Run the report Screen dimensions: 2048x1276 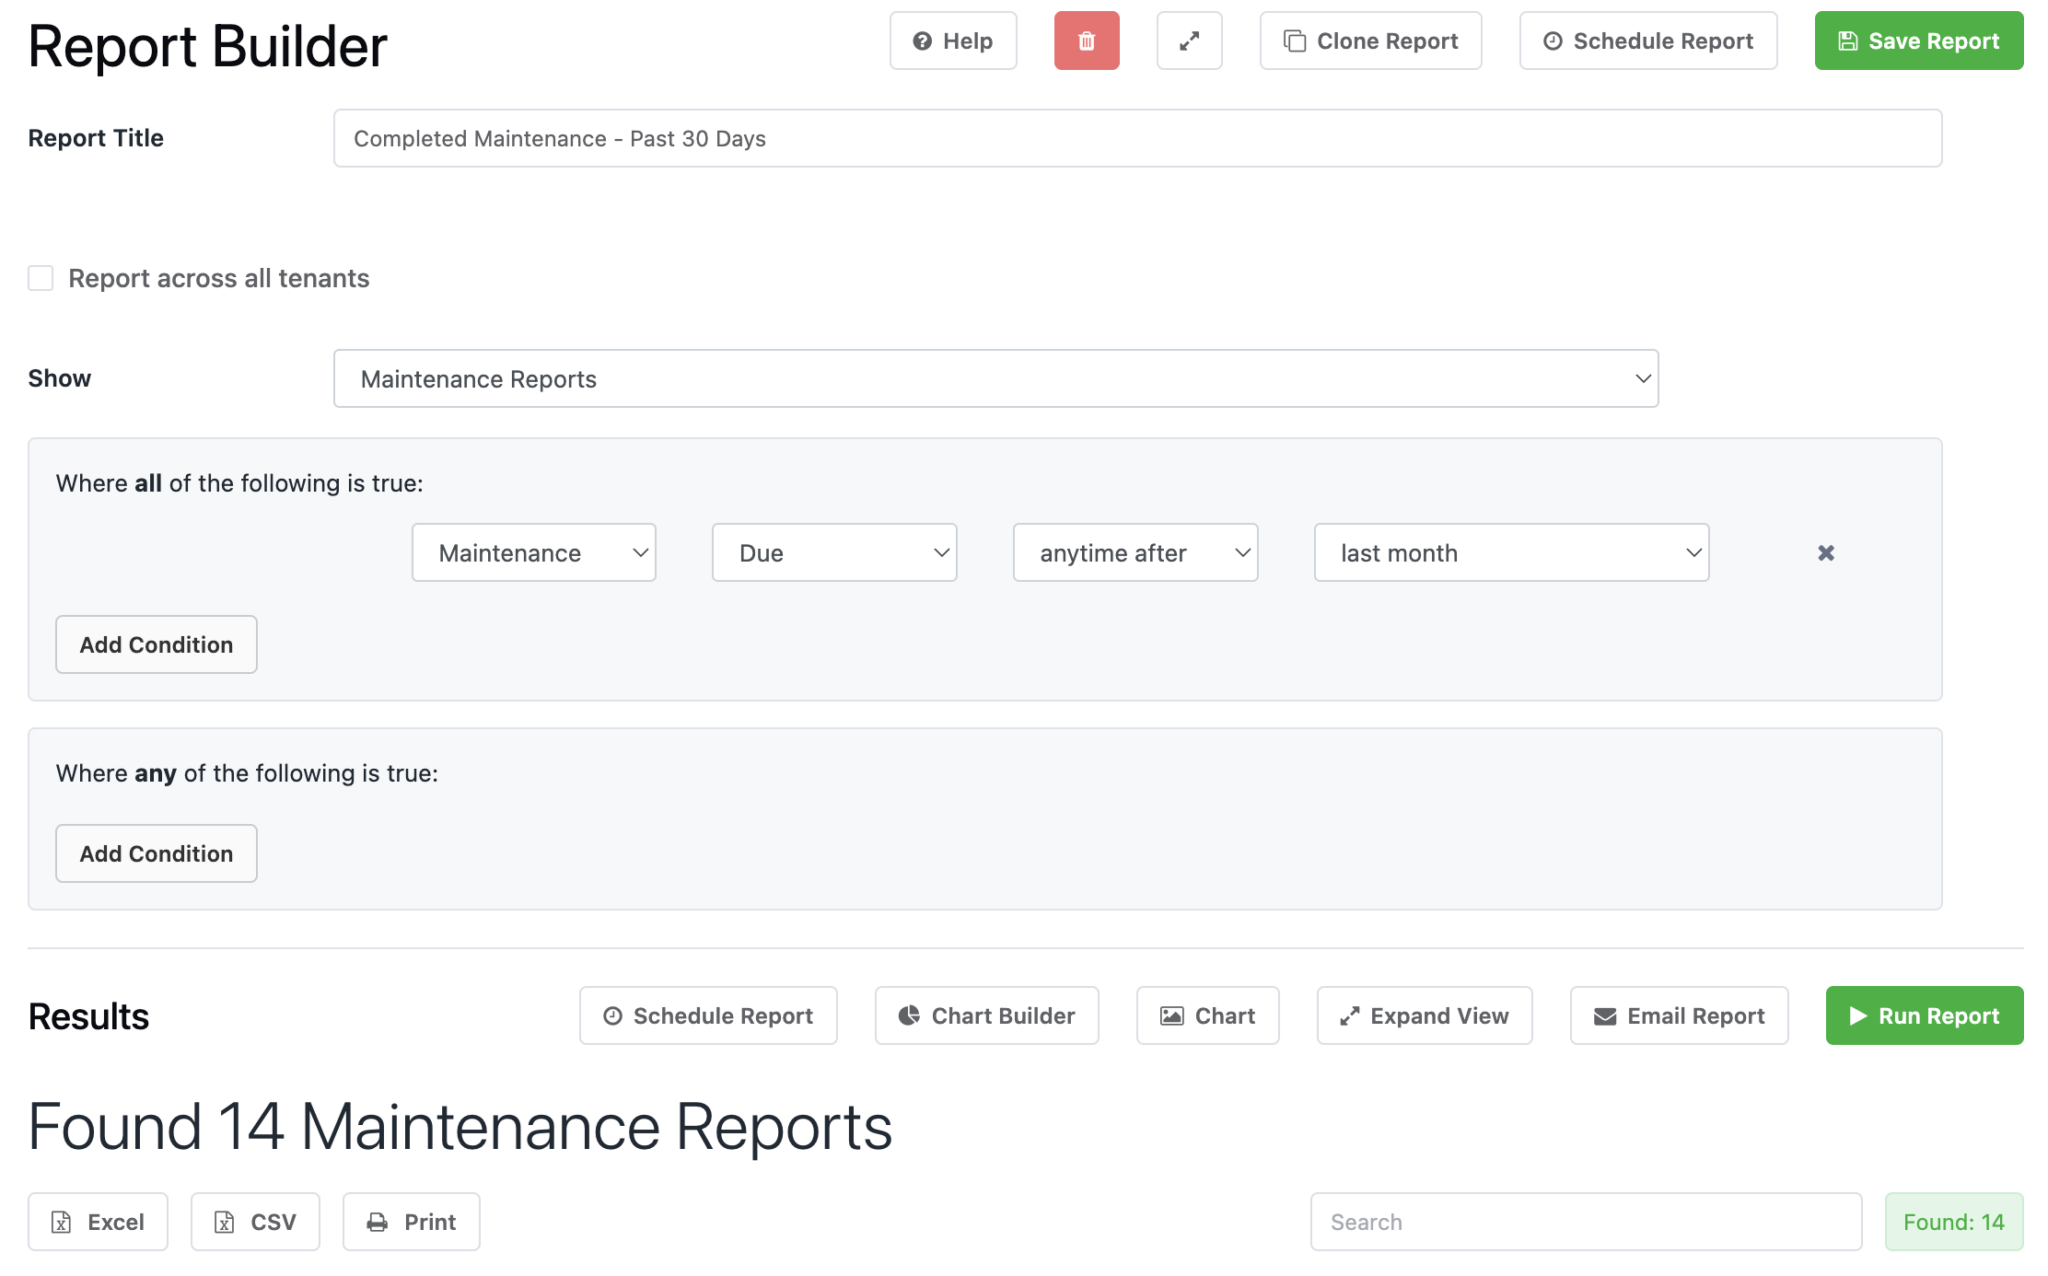[1924, 1015]
